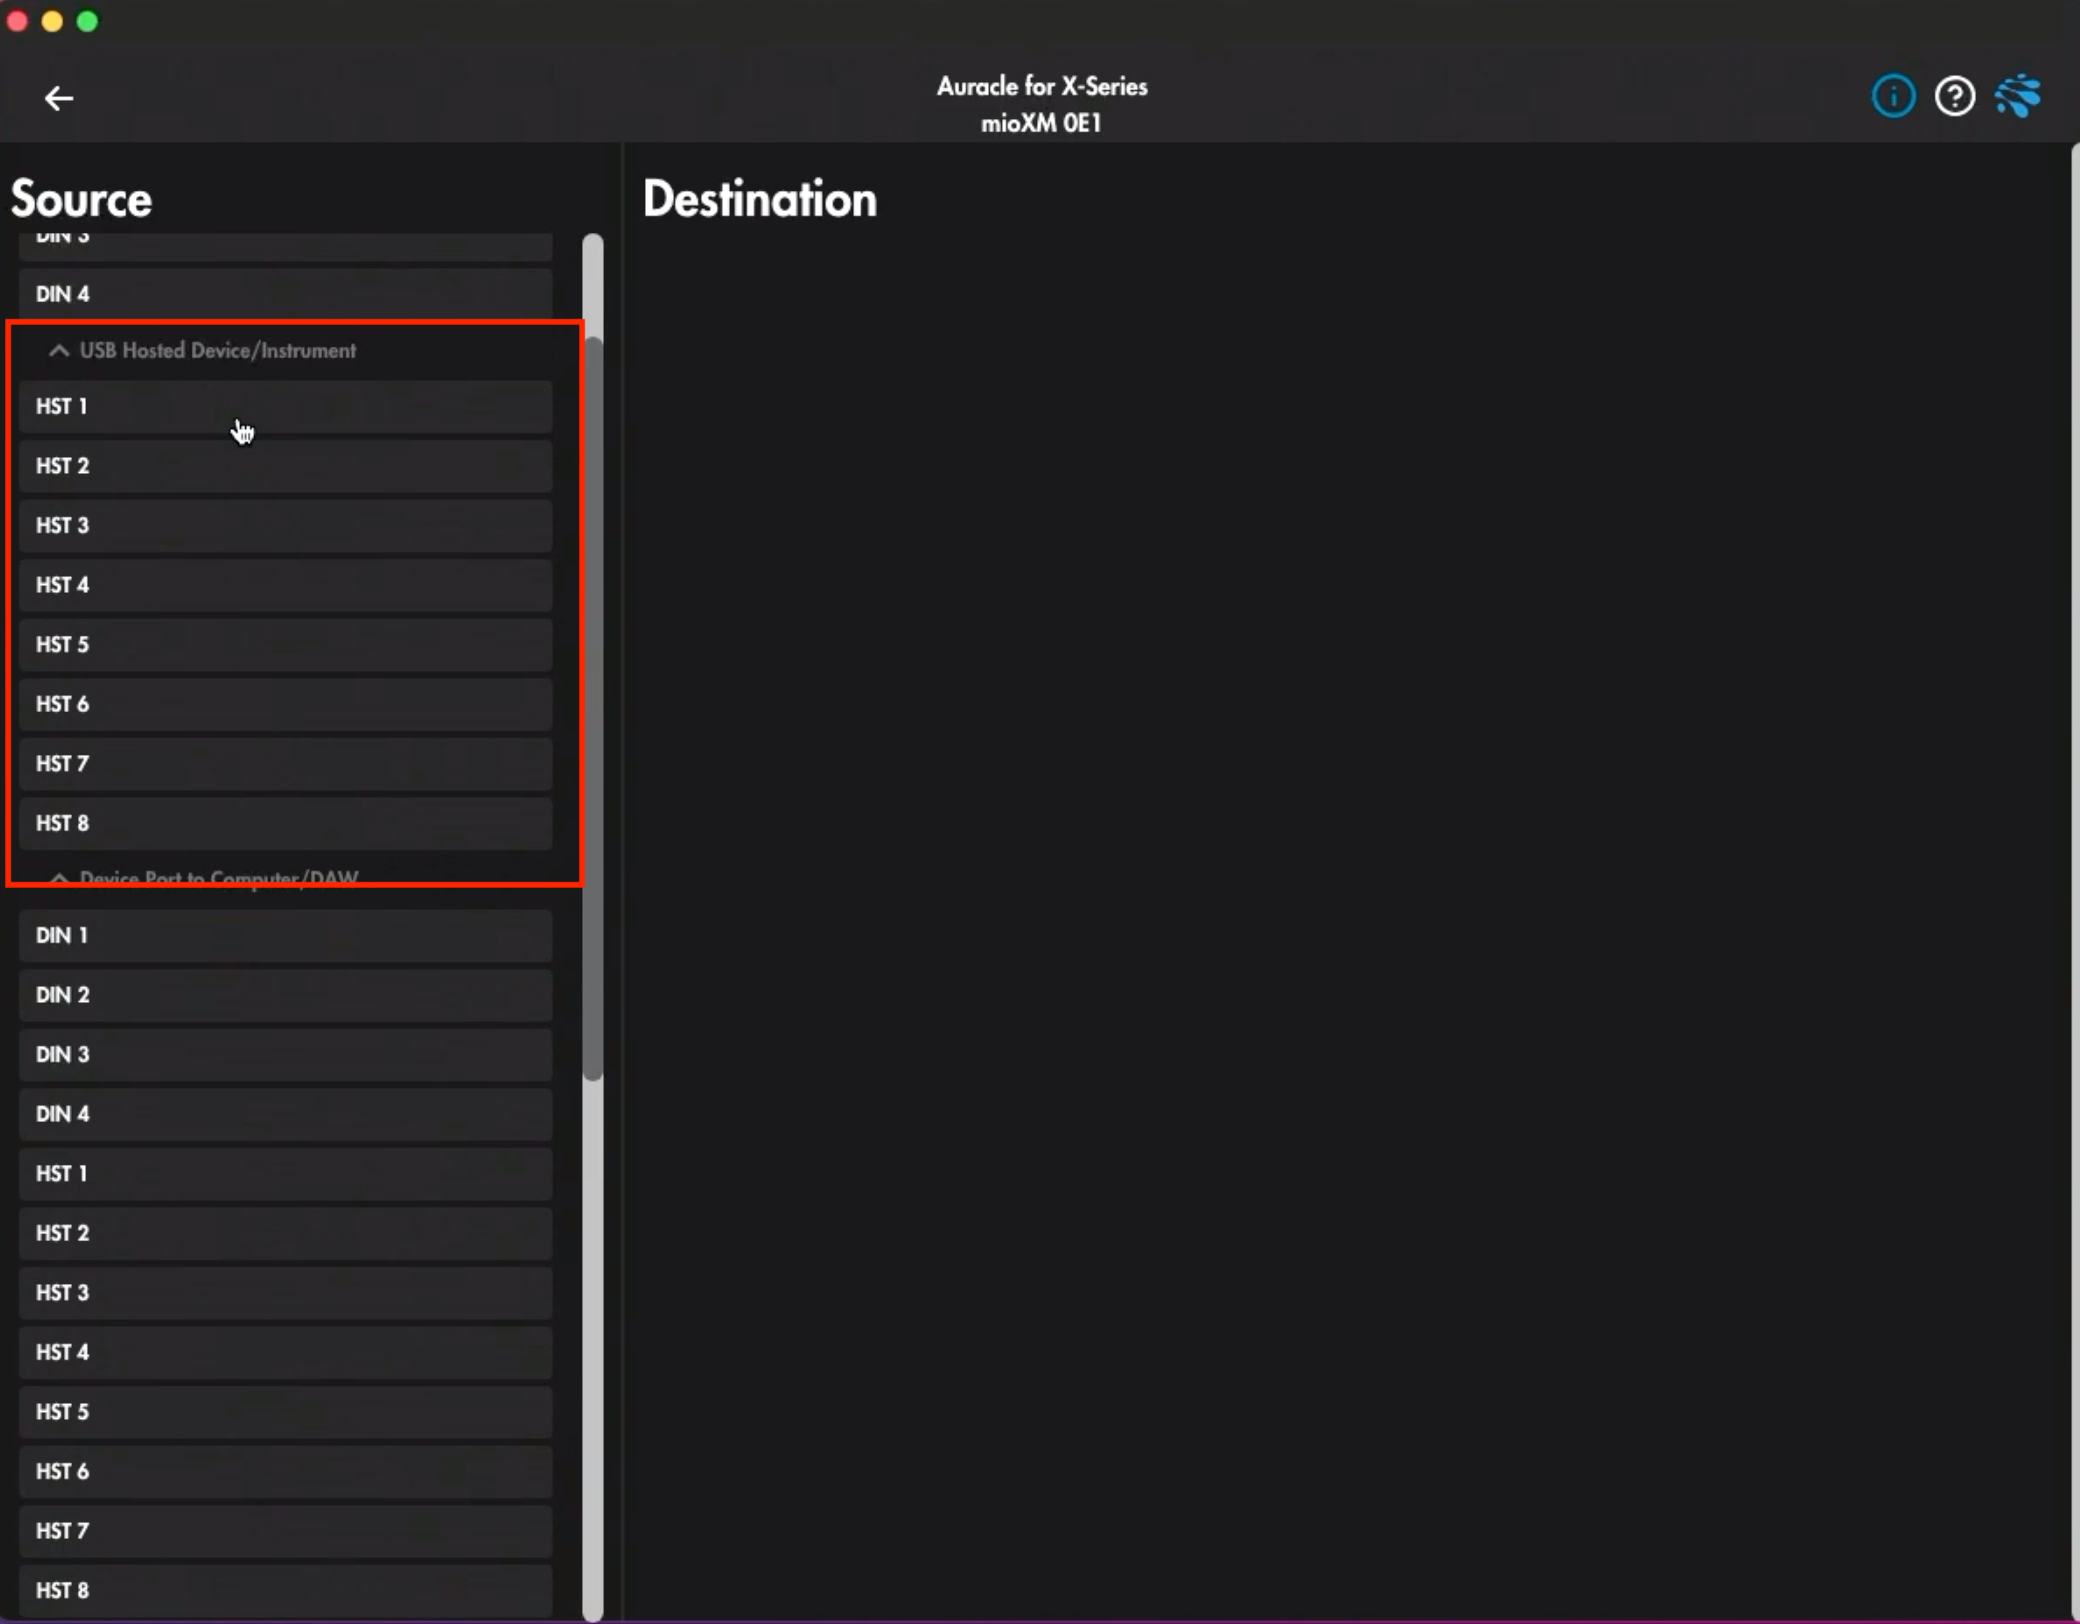Viewport: 2080px width, 1624px height.
Task: Select HST 3 near the bottom
Action: pyautogui.click(x=283, y=1292)
